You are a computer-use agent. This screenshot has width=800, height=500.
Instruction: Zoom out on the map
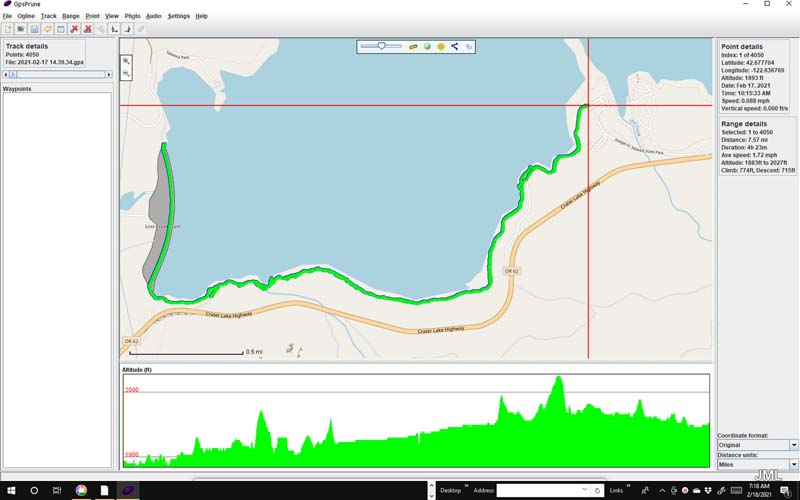126,74
